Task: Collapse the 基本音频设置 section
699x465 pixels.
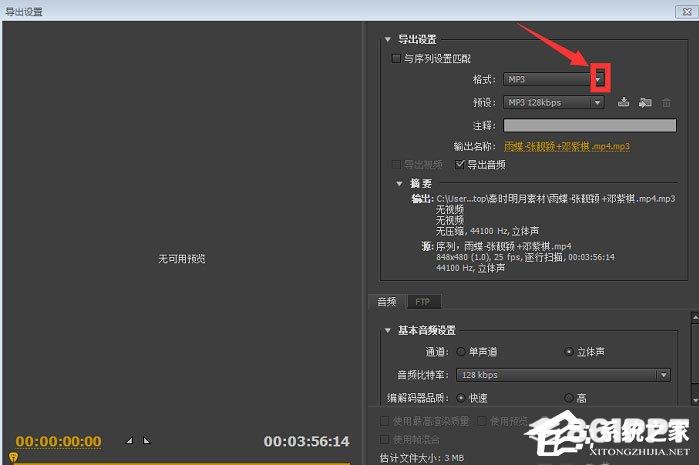Action: point(388,330)
